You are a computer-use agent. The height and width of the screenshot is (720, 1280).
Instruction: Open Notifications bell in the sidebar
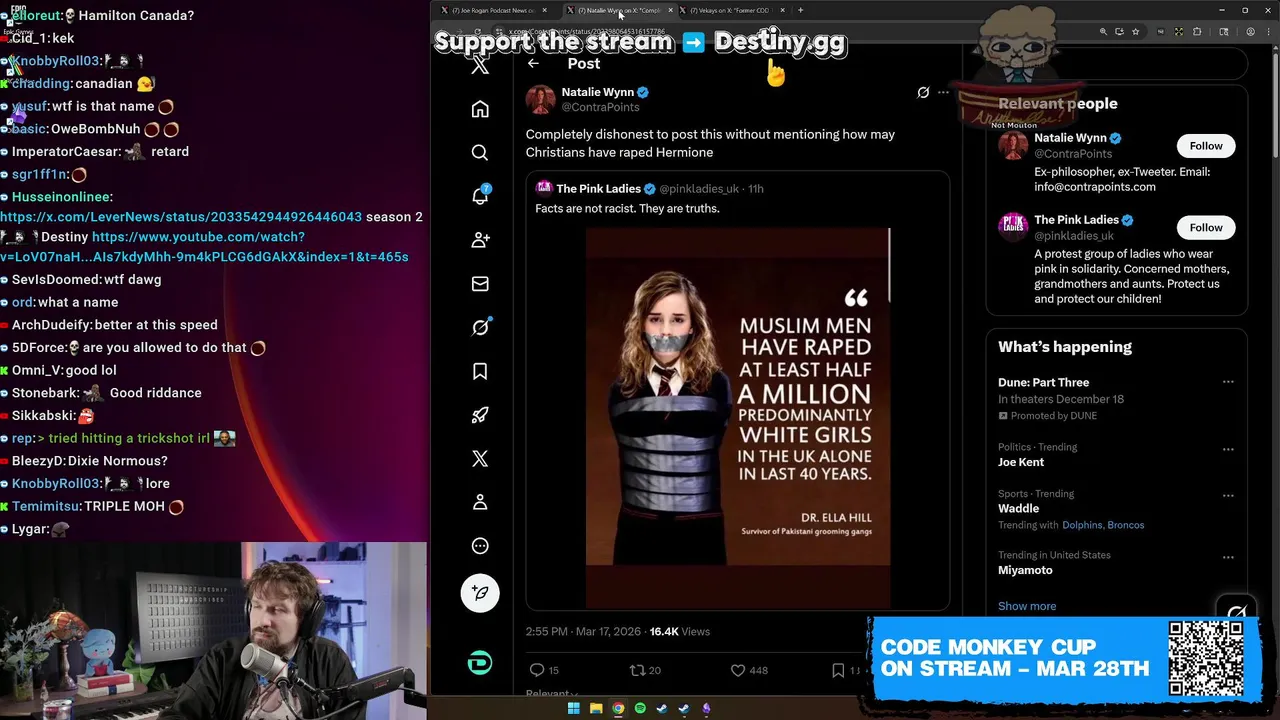480,196
